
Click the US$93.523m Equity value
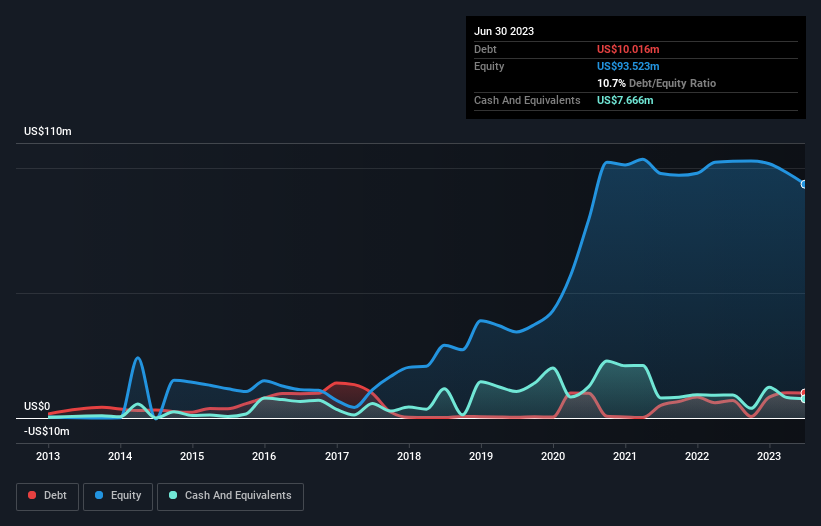(x=628, y=66)
